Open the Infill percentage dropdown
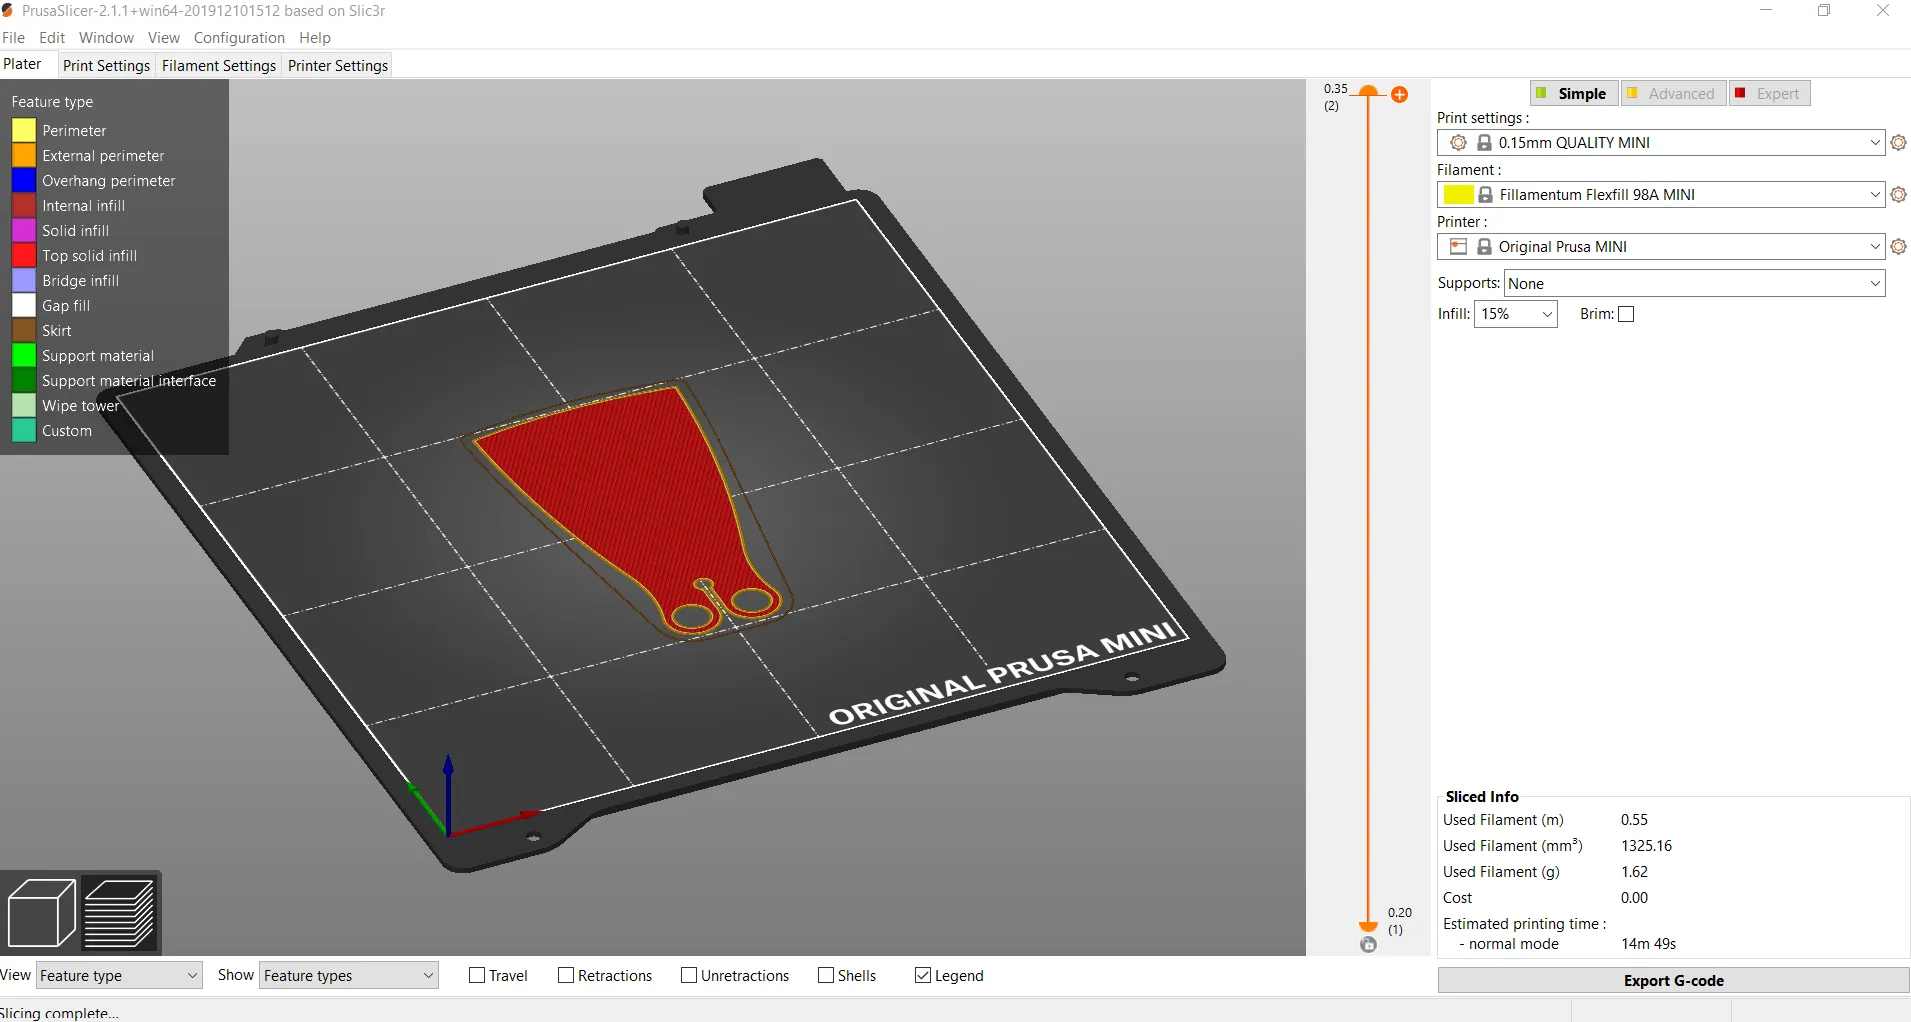The image size is (1911, 1022). [x=1515, y=314]
